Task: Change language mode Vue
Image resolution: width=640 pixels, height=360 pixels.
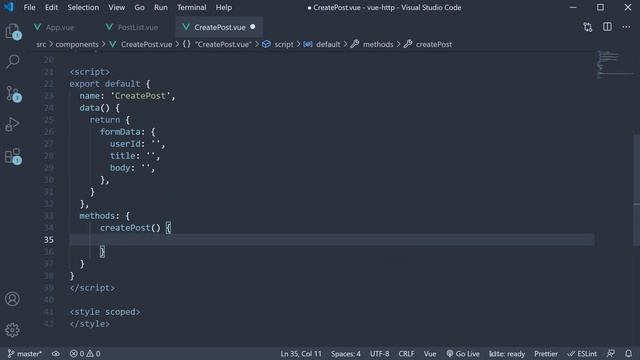Action: (430, 354)
